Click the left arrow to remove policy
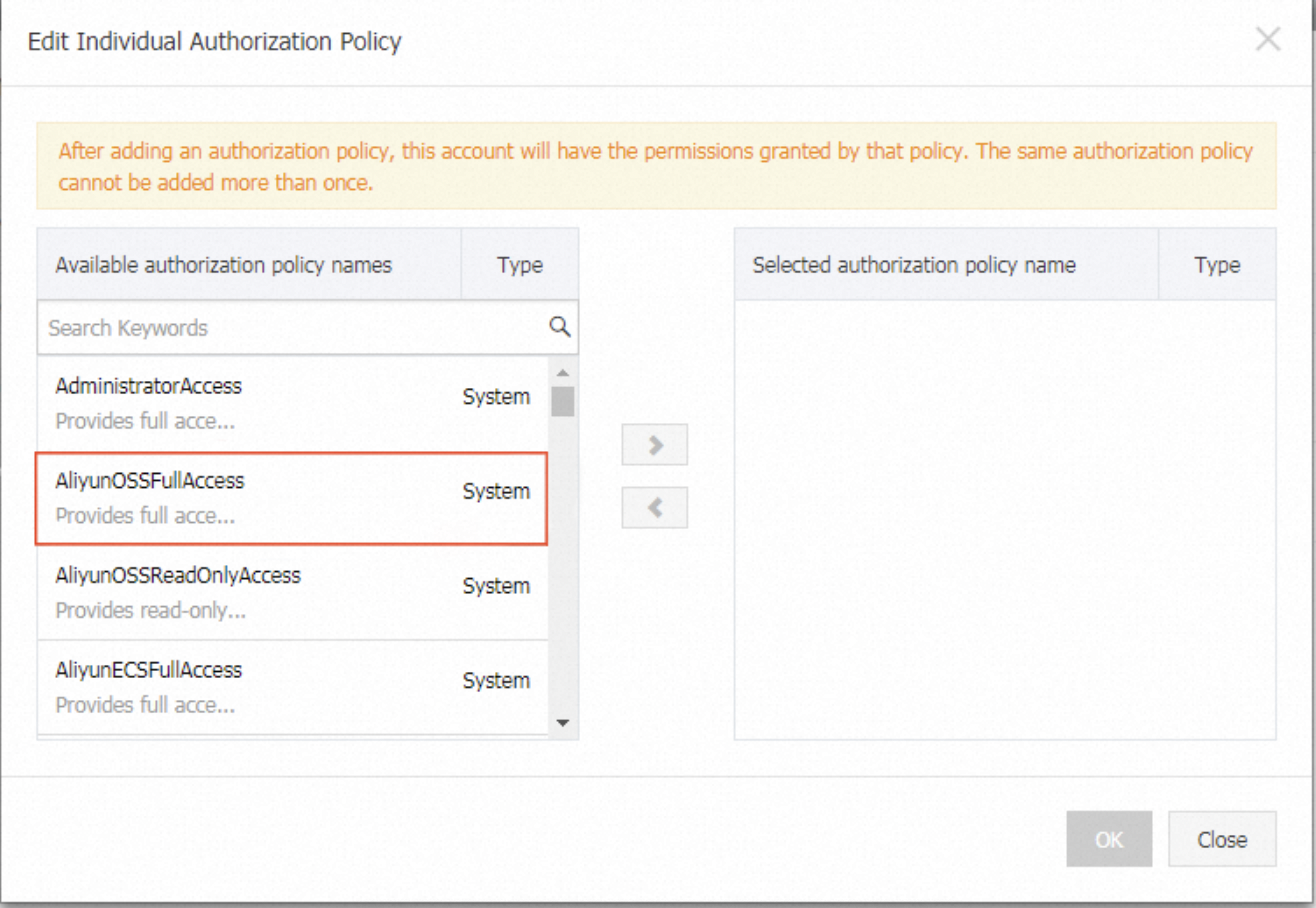This screenshot has width=1316, height=908. pyautogui.click(x=655, y=508)
